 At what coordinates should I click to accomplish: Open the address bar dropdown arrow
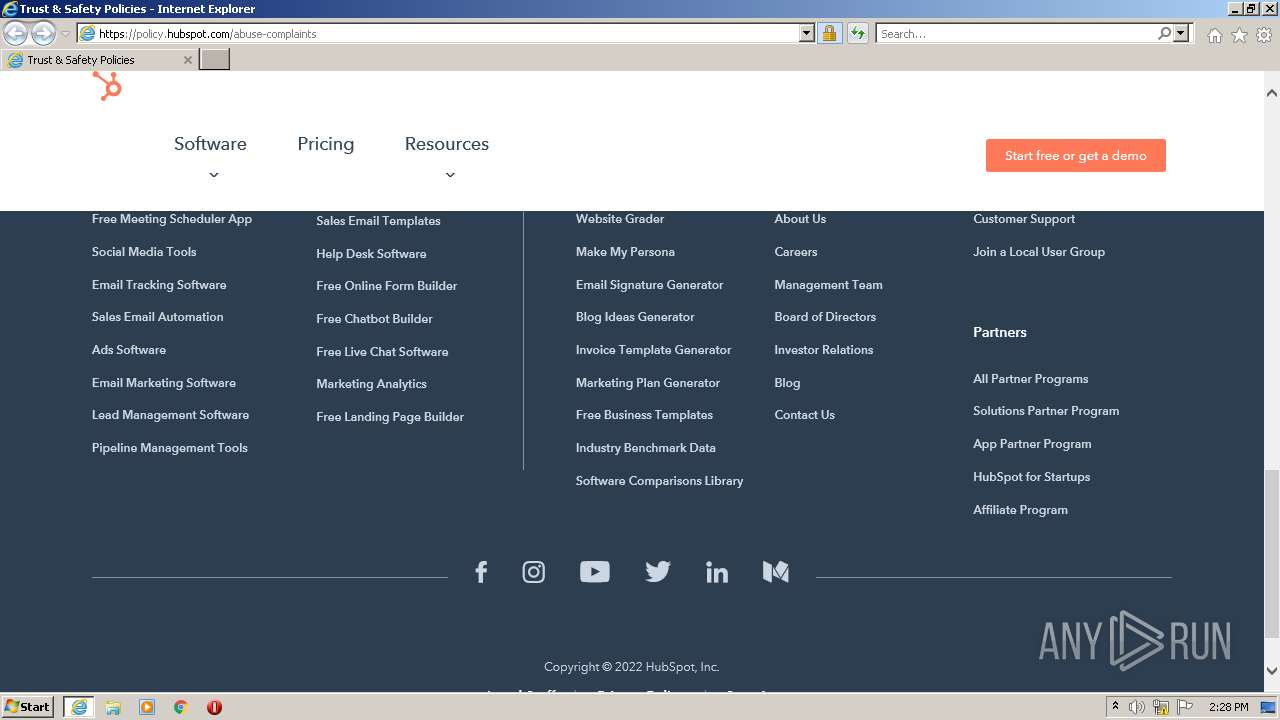(807, 33)
